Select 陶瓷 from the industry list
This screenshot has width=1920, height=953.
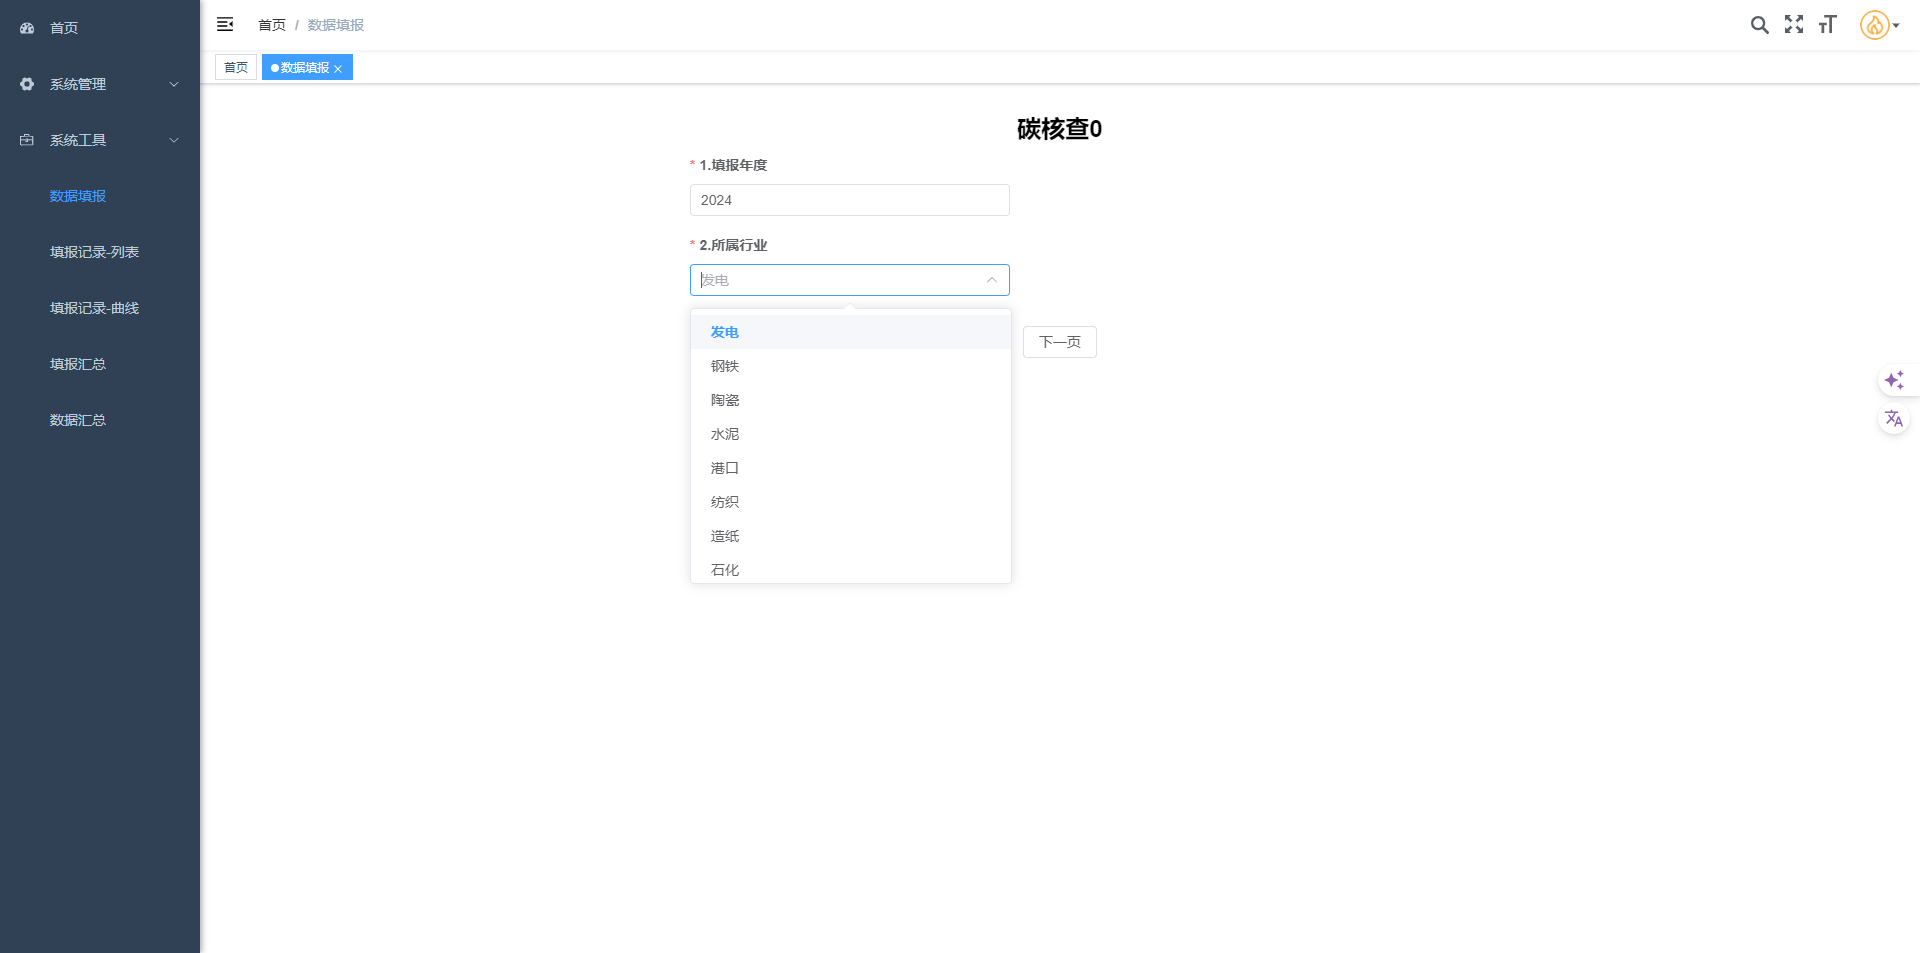click(x=851, y=400)
